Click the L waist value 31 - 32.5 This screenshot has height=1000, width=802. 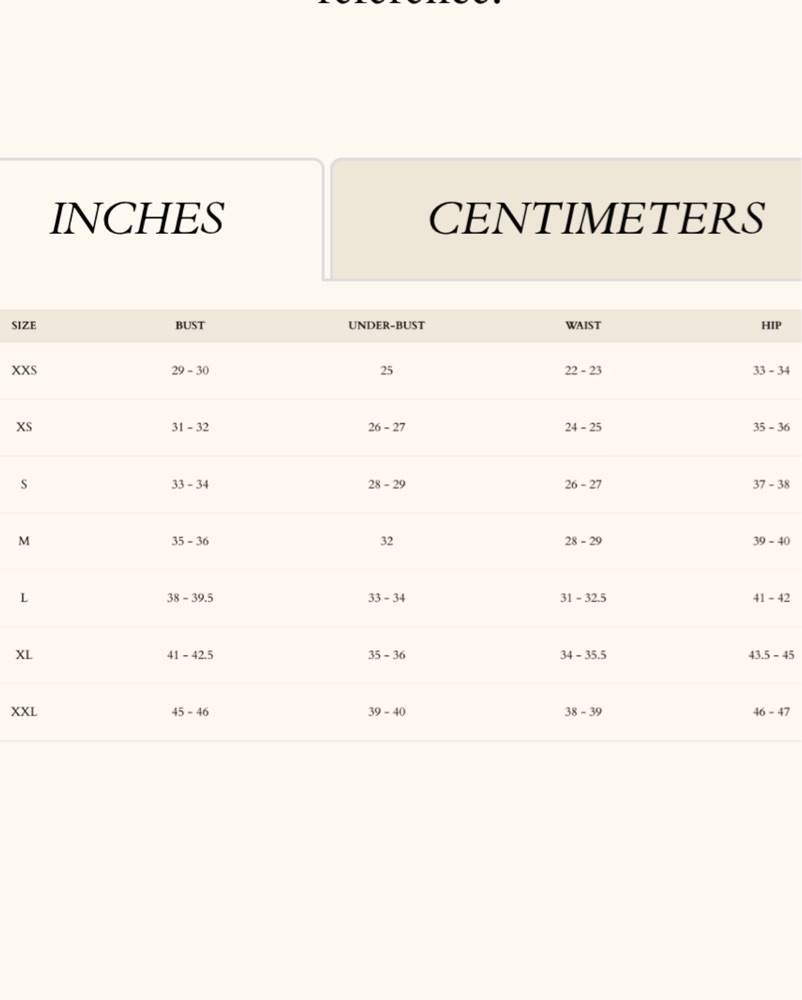tap(583, 598)
